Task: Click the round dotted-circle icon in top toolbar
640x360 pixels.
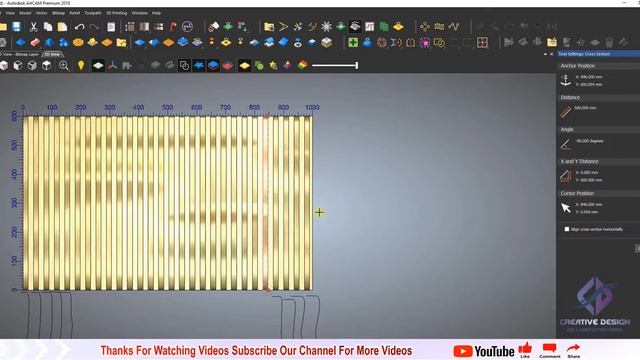Action: (x=187, y=27)
